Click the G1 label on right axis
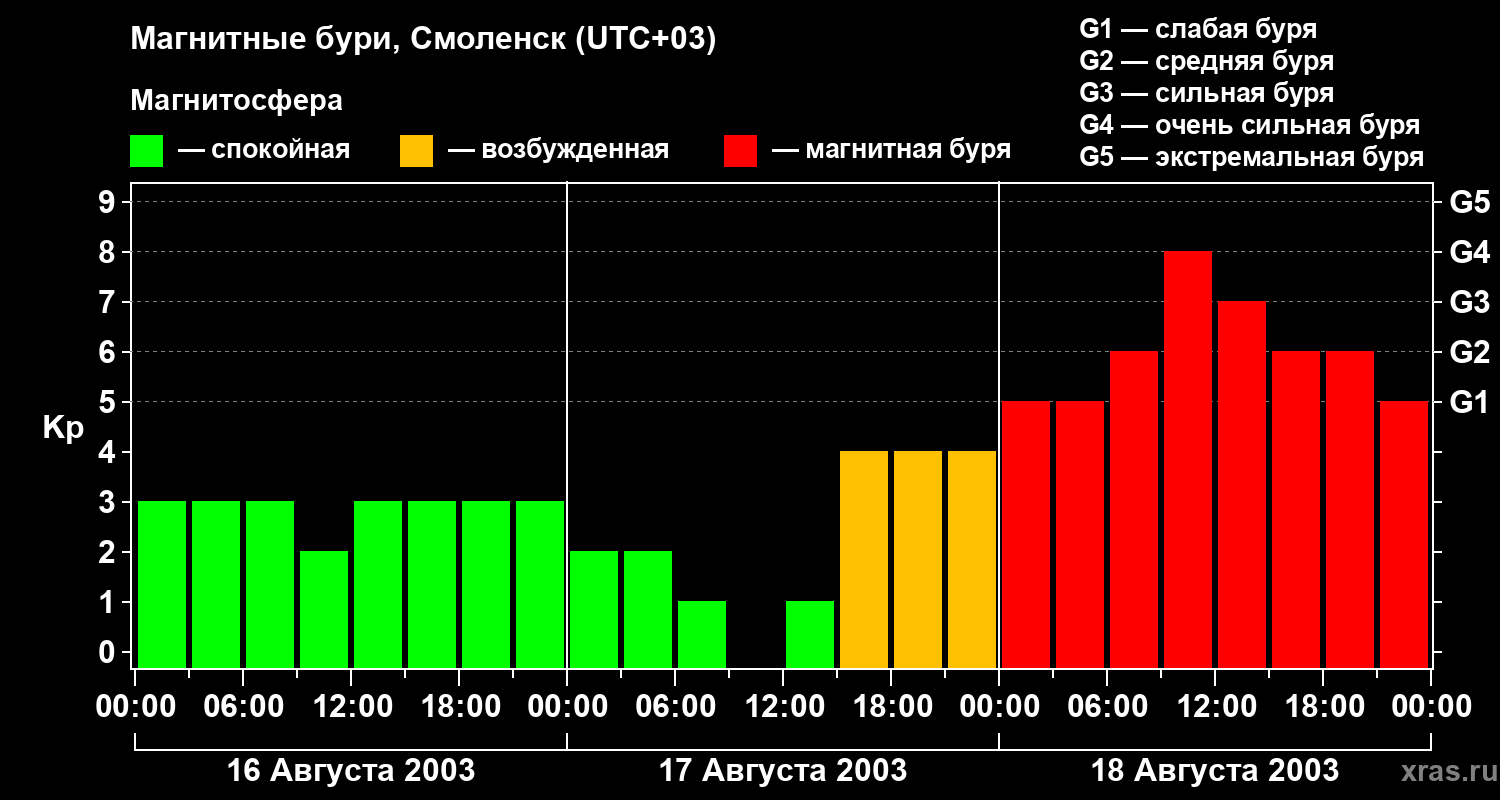 [x=1470, y=402]
